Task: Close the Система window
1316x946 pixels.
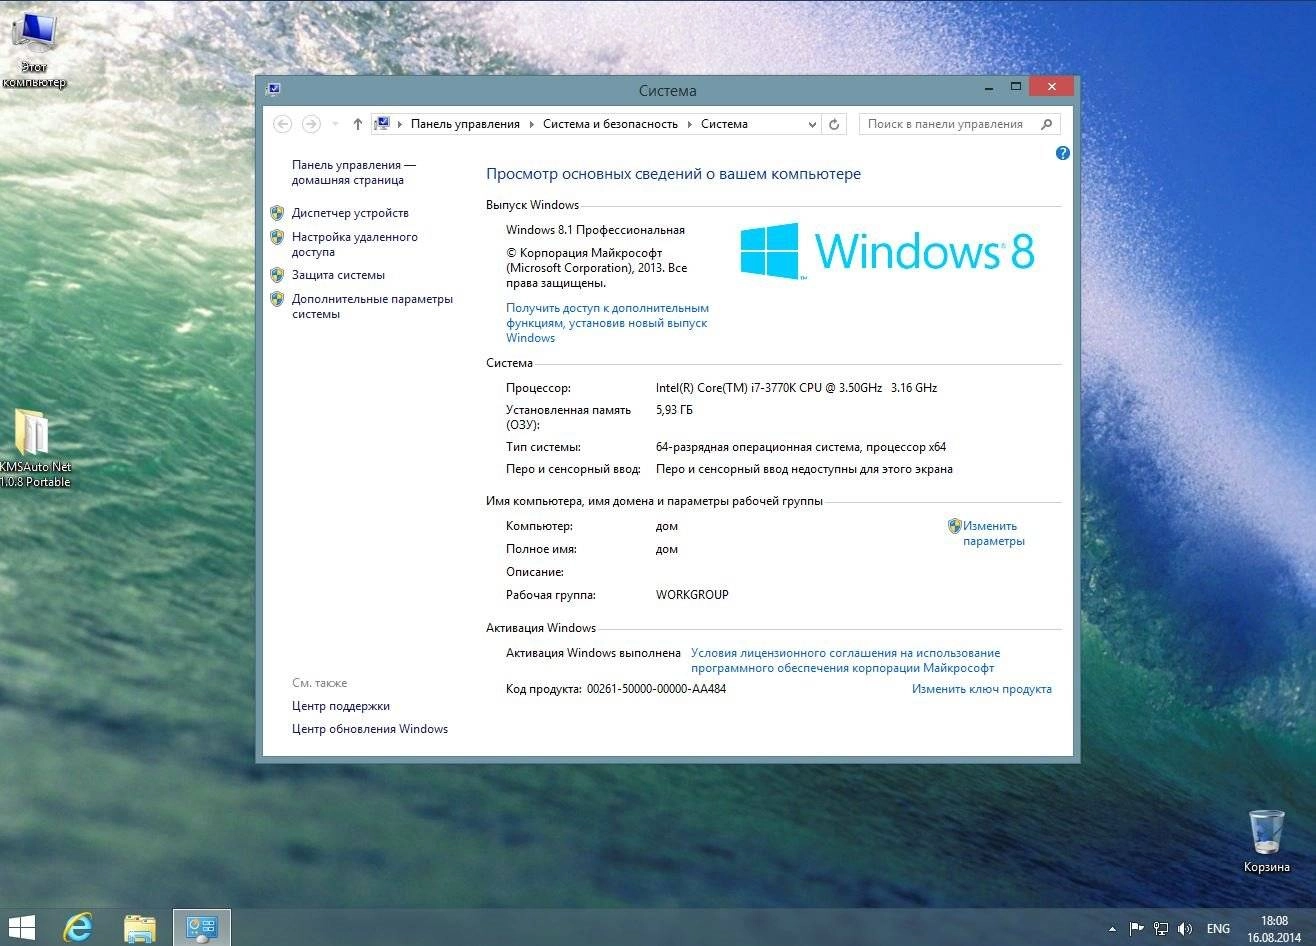Action: 1051,88
